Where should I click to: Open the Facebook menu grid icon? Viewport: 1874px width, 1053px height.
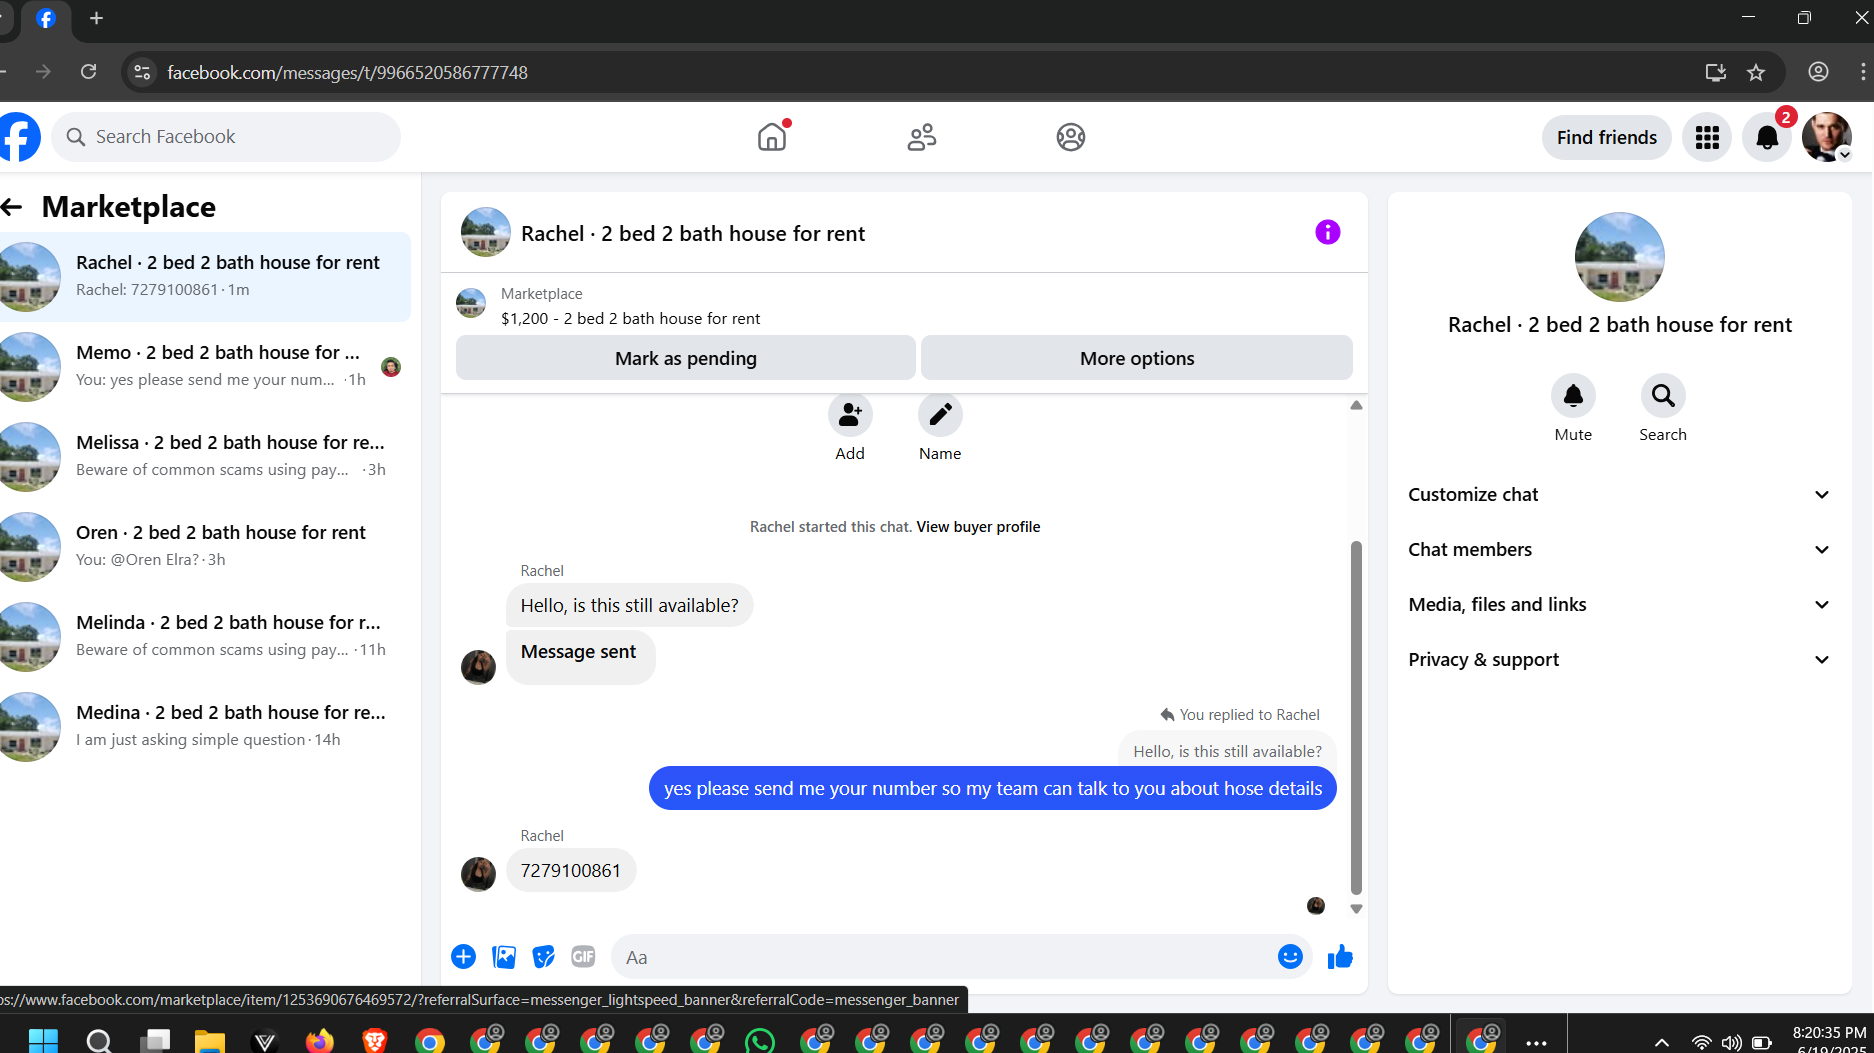pos(1707,137)
